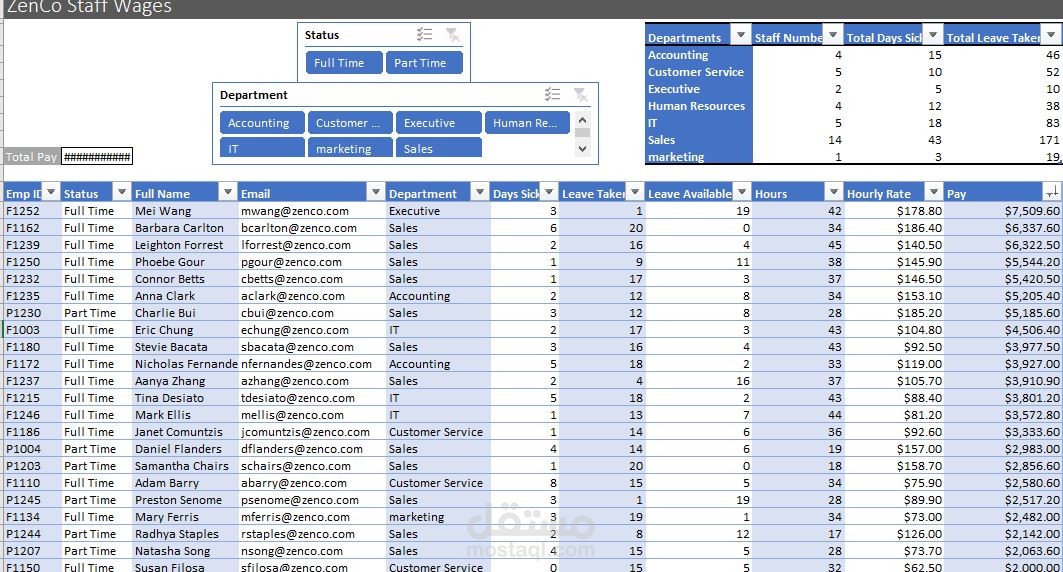
Task: Open Leave Taken filter dropdown
Action: point(635,192)
